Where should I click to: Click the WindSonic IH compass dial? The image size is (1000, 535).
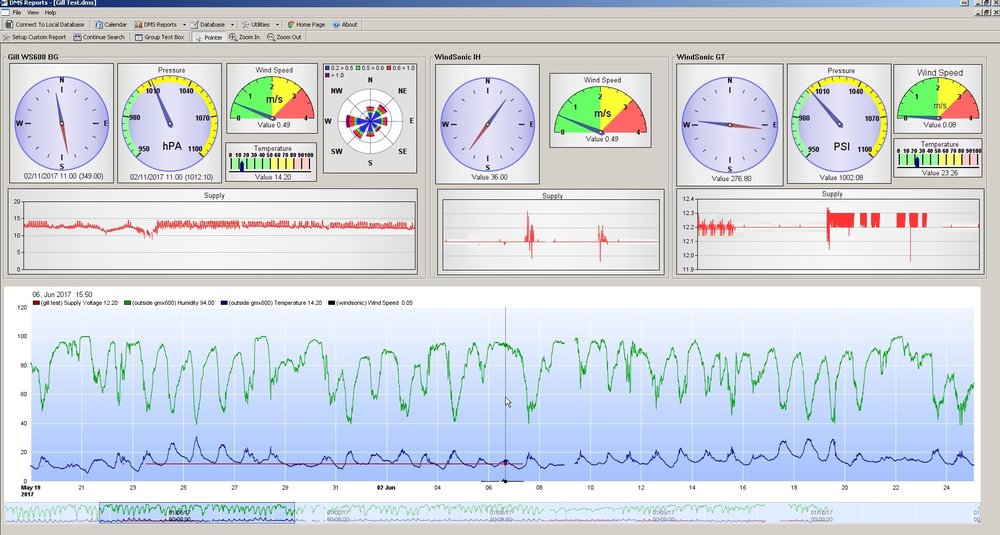(488, 124)
